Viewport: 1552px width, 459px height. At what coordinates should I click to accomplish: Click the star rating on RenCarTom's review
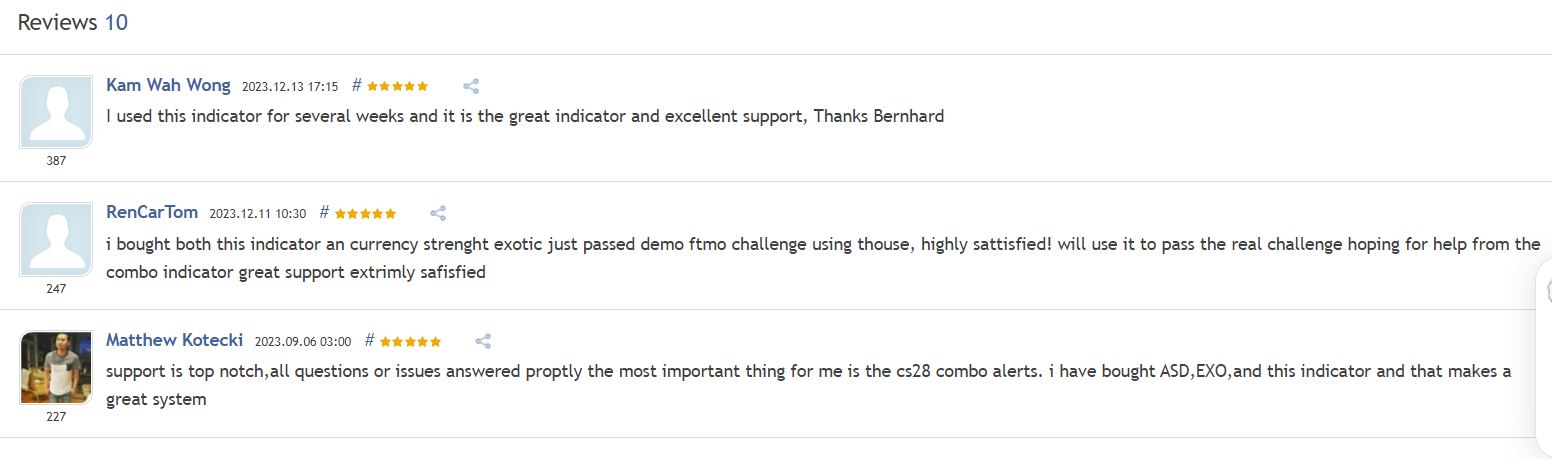click(x=365, y=214)
